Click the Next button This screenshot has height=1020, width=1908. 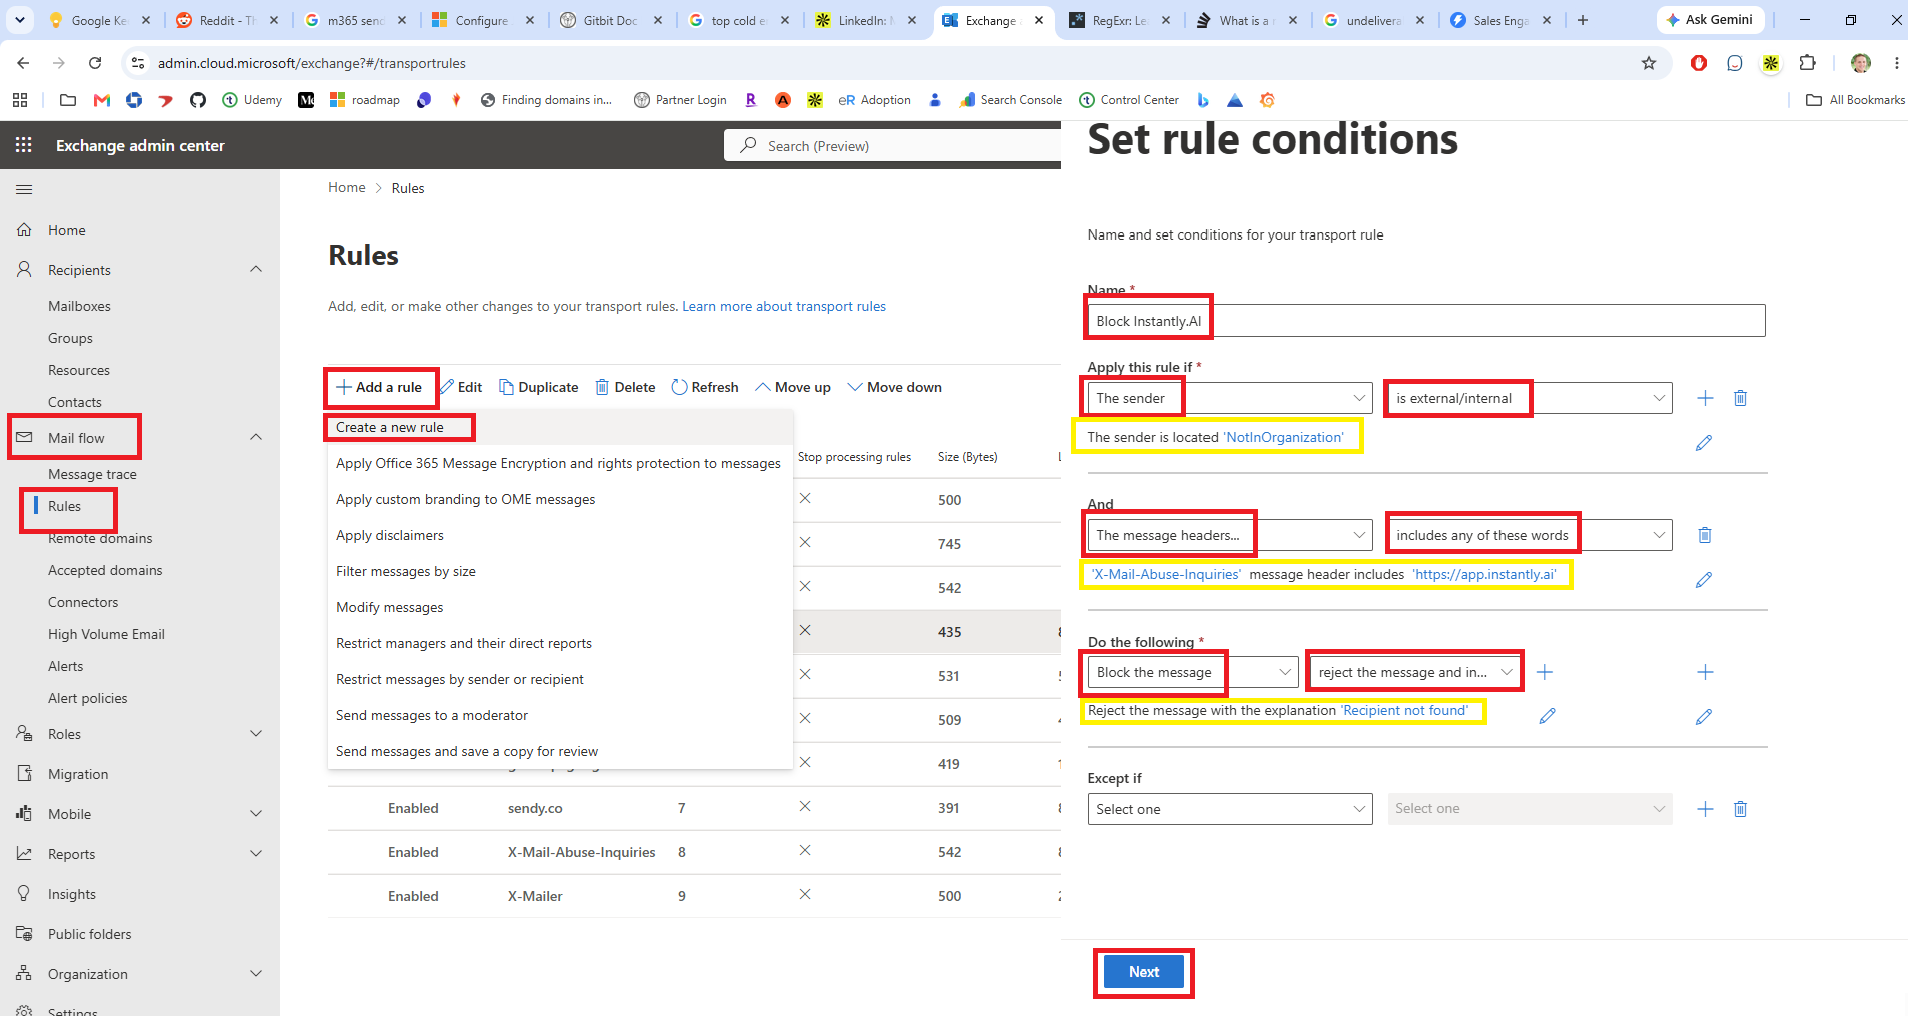coord(1144,972)
